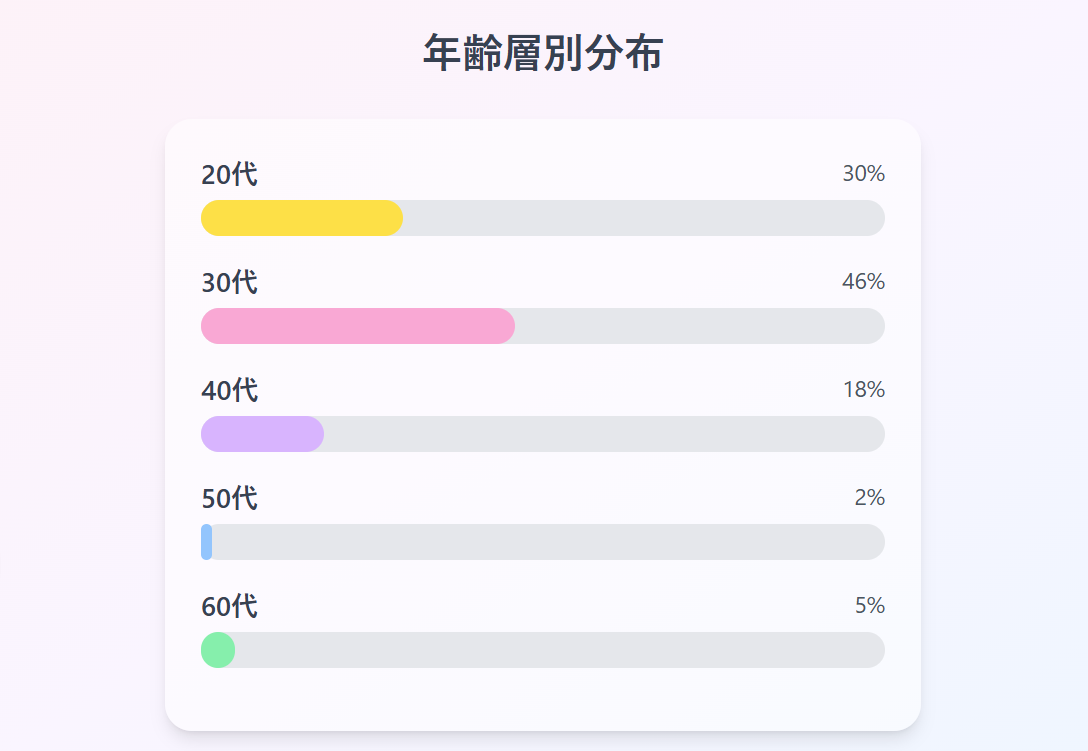Select the 40代 label text
The height and width of the screenshot is (751, 1088).
point(229,391)
